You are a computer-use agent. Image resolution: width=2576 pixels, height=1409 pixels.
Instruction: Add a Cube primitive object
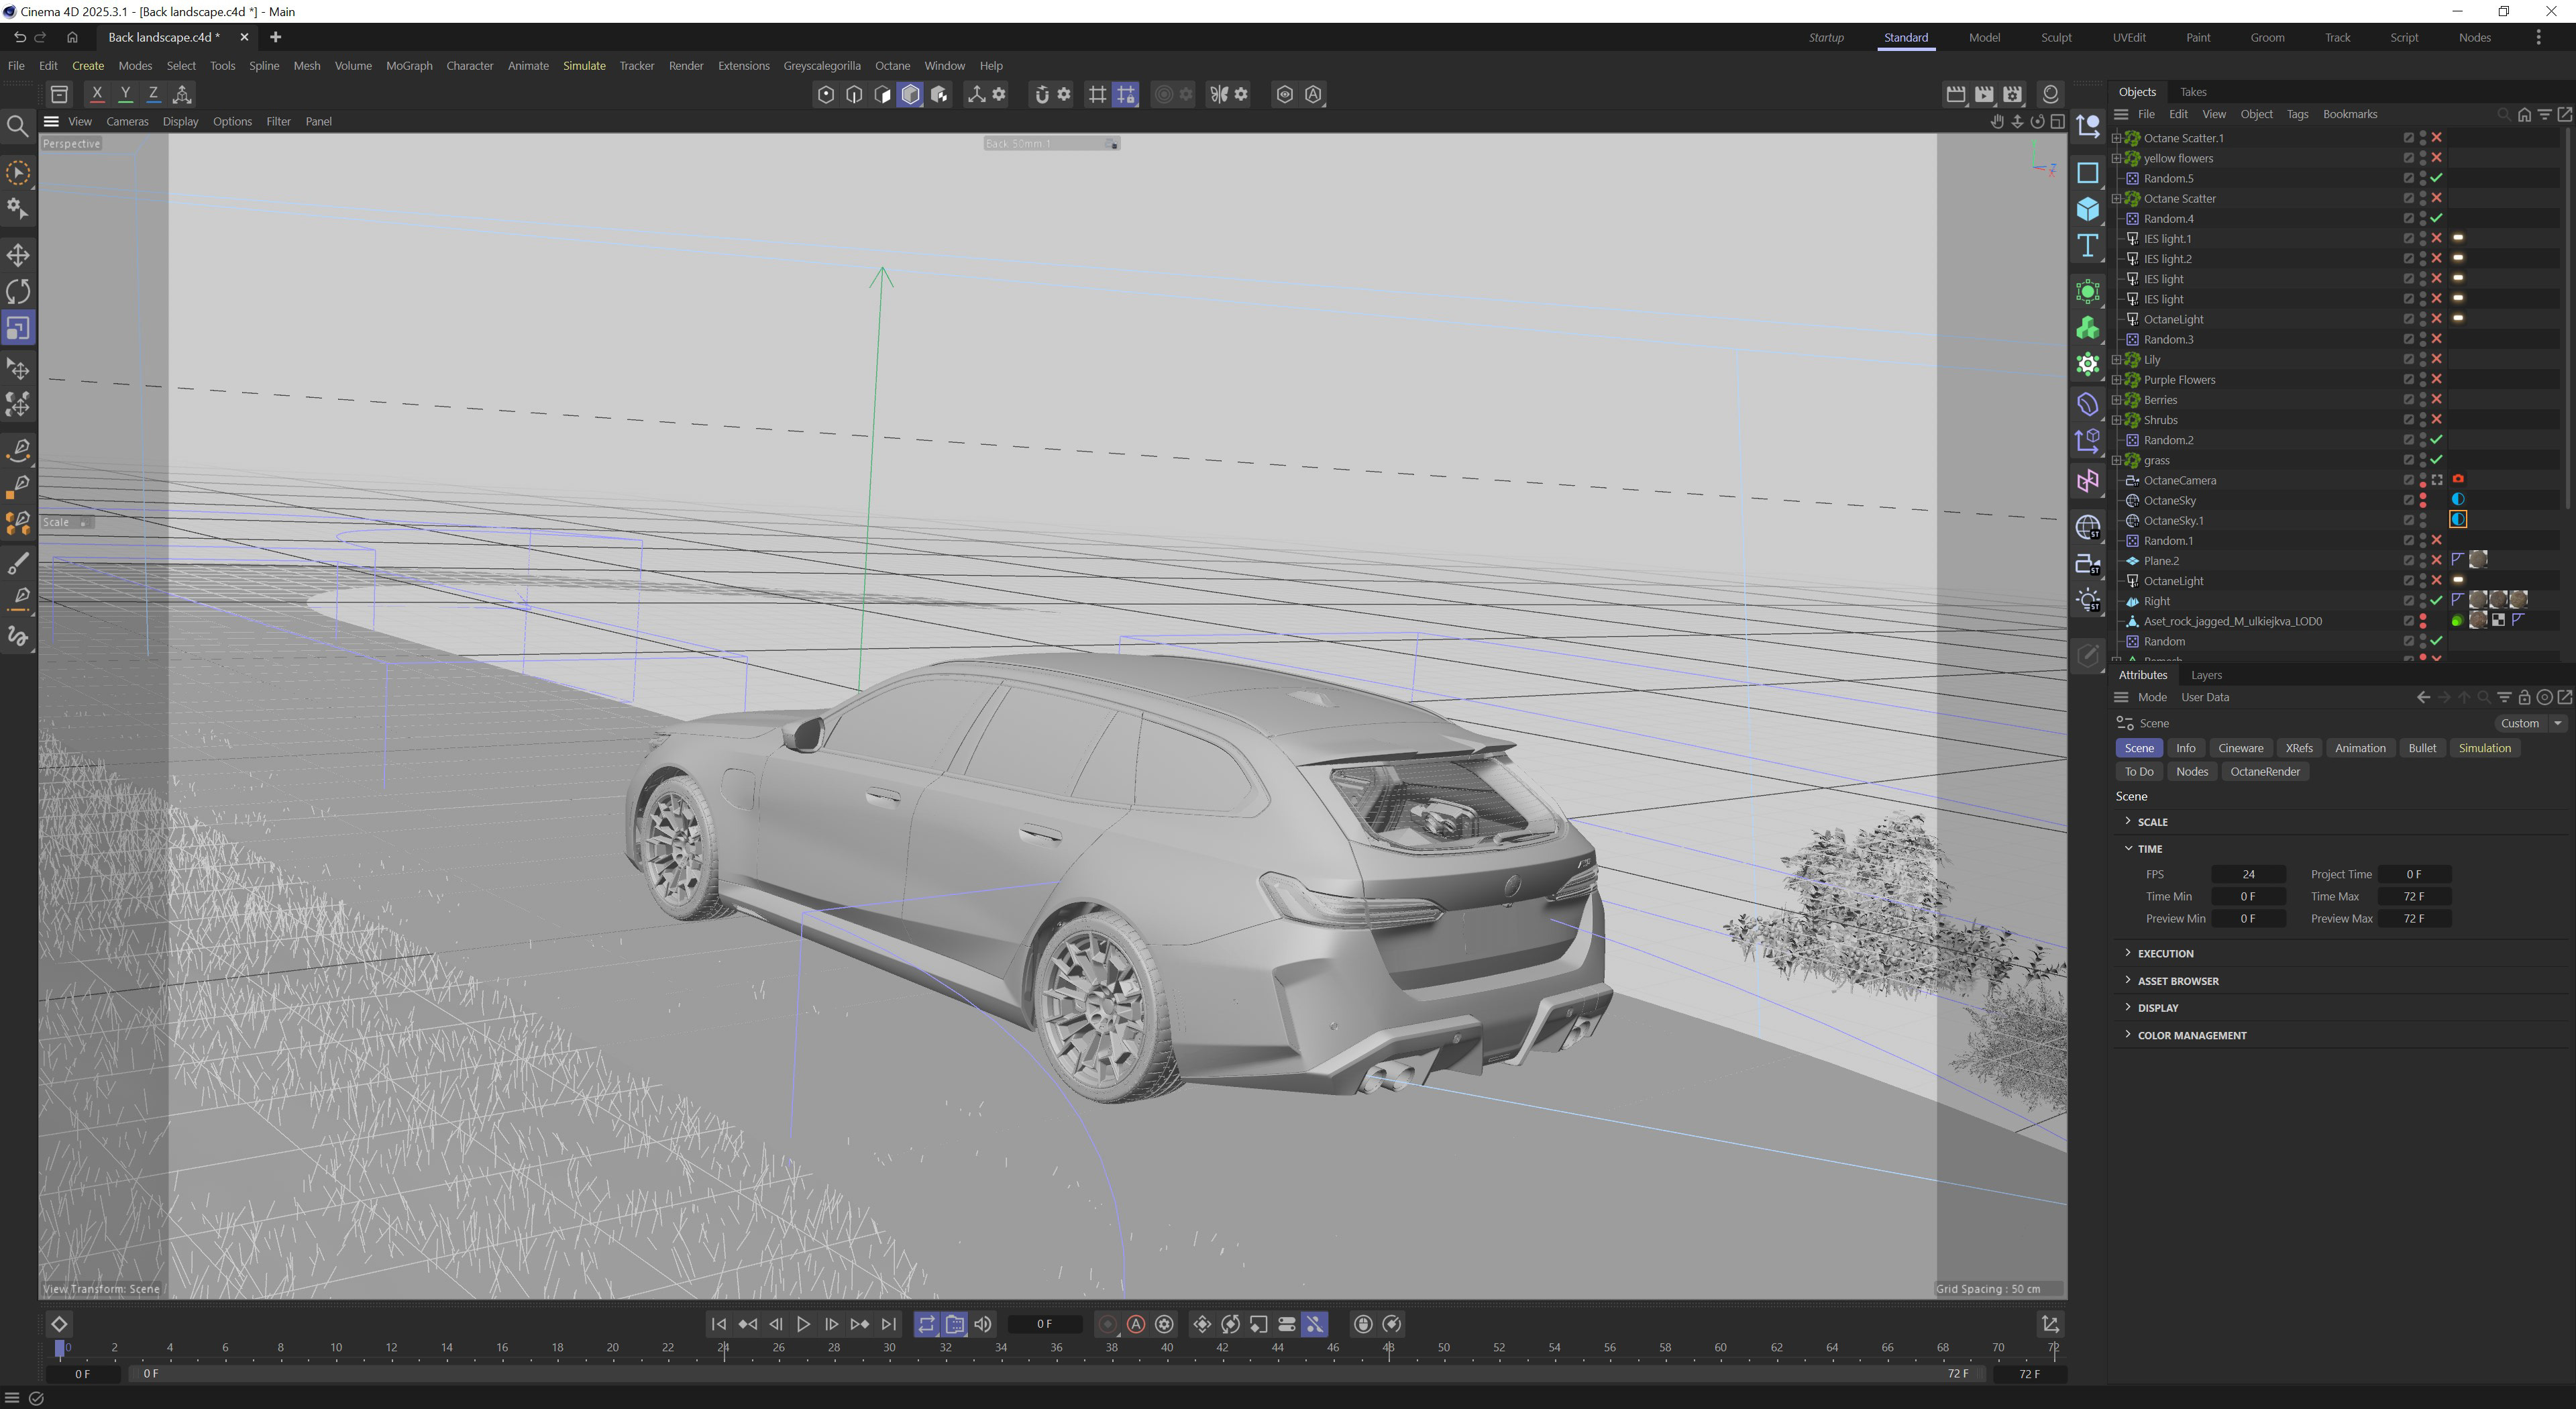click(2087, 209)
